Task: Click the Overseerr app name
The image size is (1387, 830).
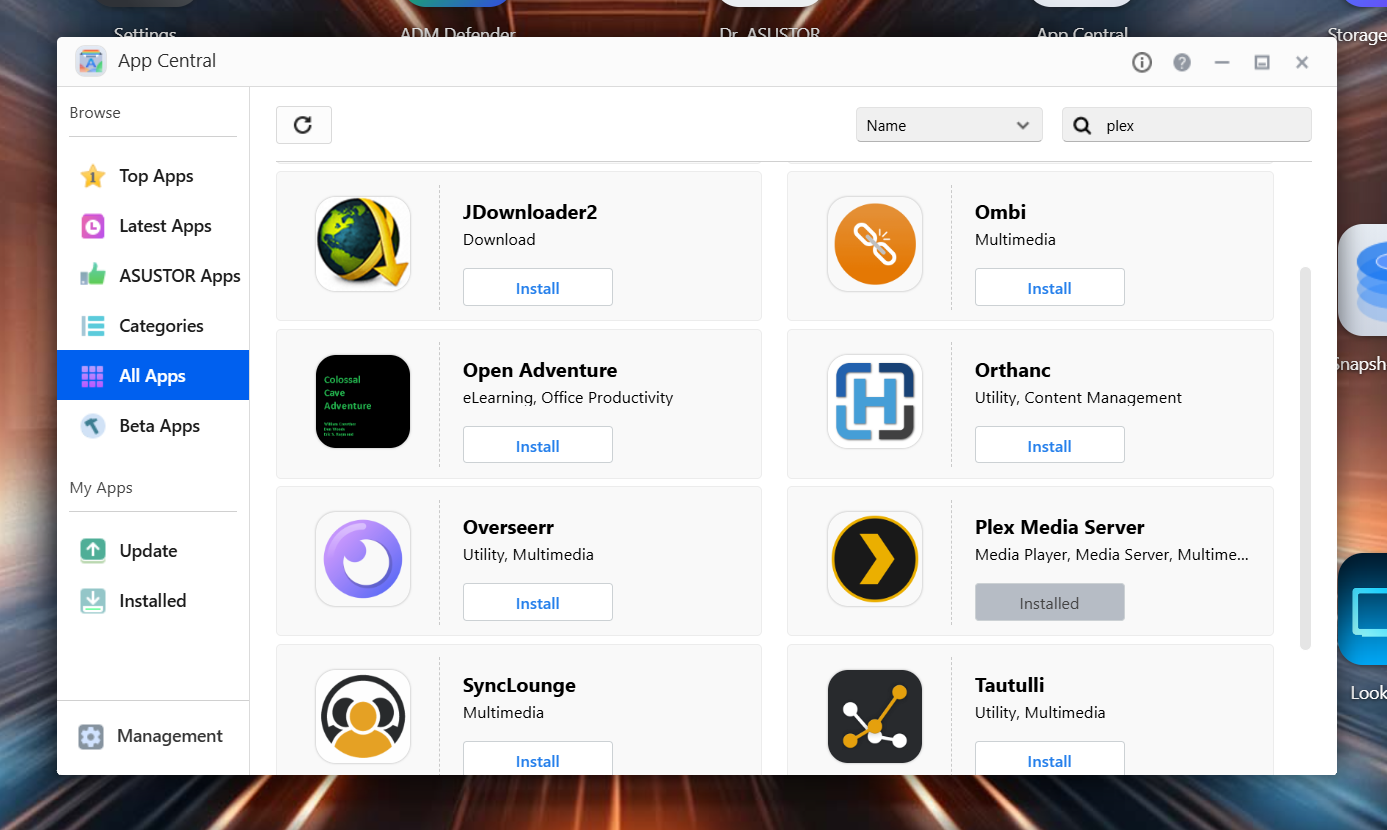Action: tap(508, 527)
